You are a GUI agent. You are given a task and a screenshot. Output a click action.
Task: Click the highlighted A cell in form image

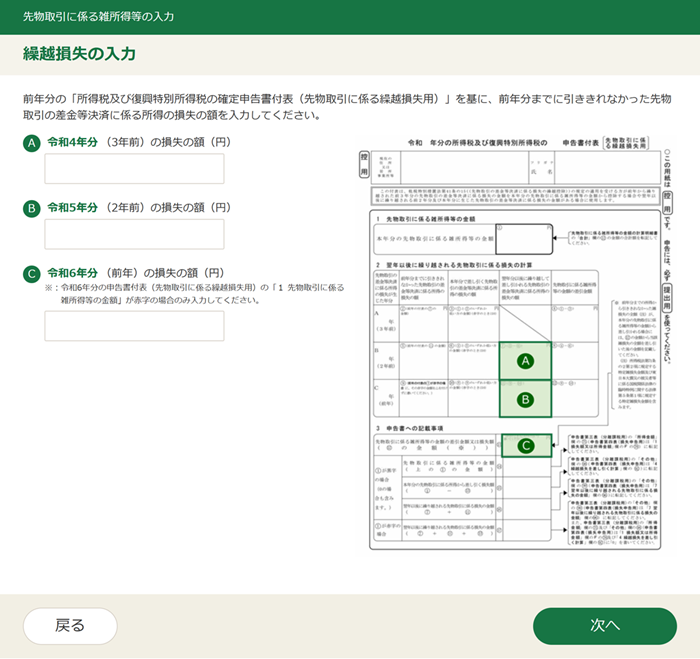point(525,361)
